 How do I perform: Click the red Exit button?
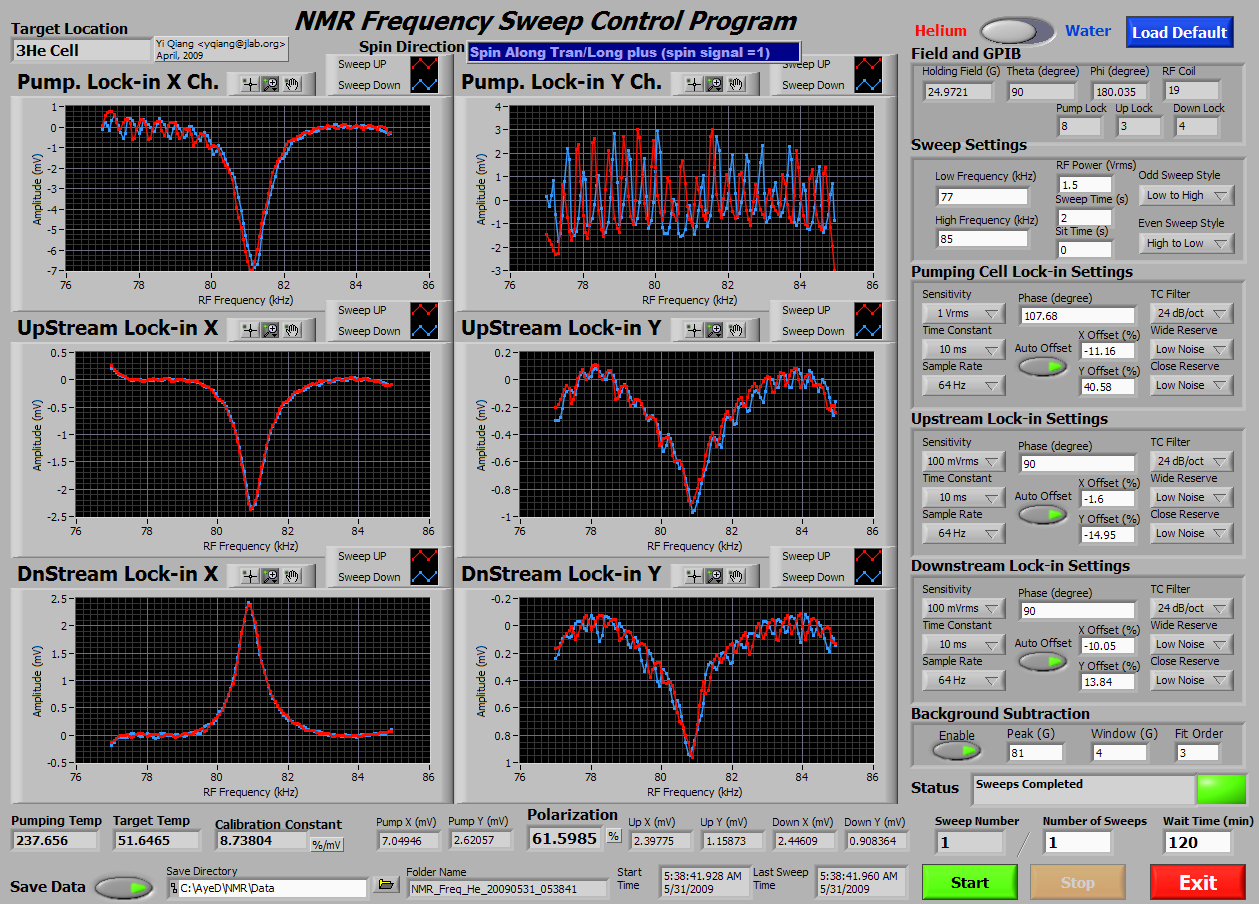coord(1198,882)
